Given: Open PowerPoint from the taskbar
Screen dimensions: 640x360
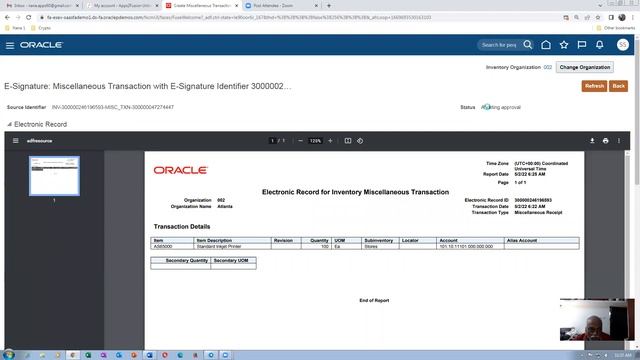Looking at the screenshot, I should point(134,355).
